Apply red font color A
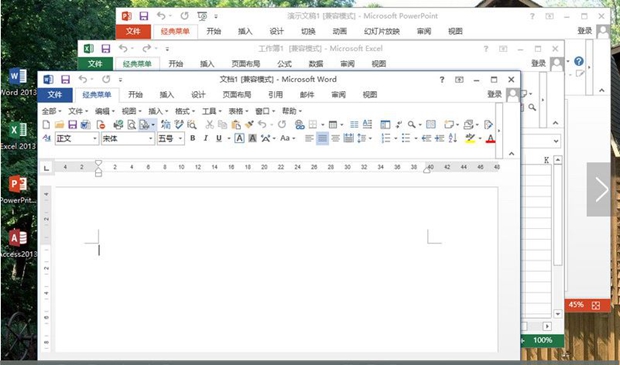Image resolution: width=620 pixels, height=365 pixels. [490, 138]
